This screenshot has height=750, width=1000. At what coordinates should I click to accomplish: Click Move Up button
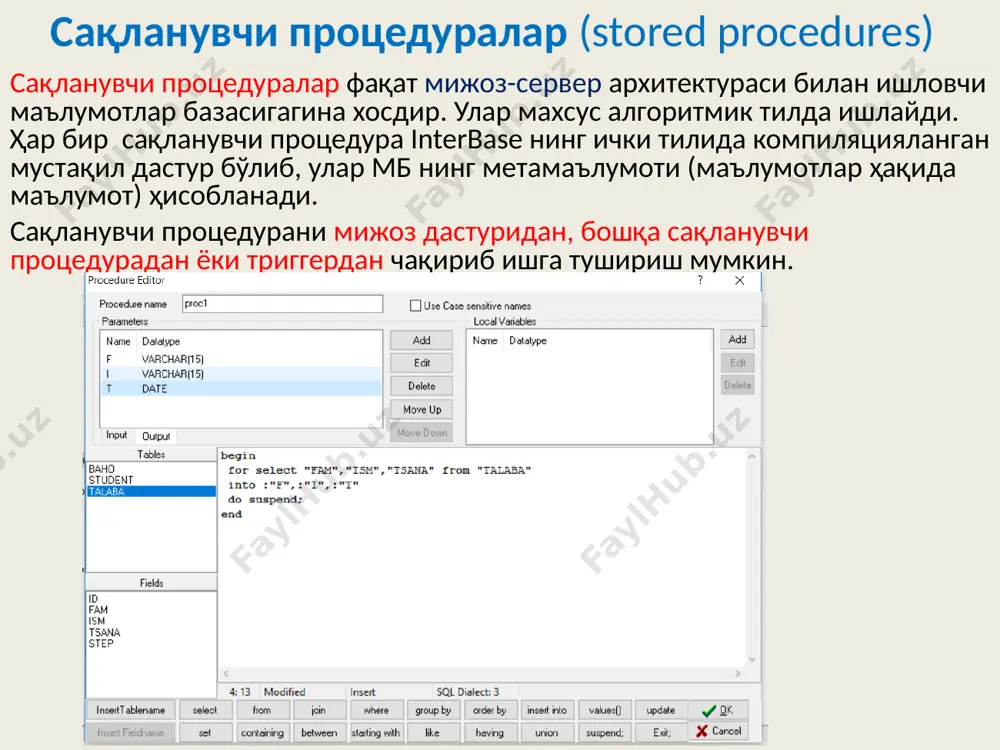[x=422, y=409]
